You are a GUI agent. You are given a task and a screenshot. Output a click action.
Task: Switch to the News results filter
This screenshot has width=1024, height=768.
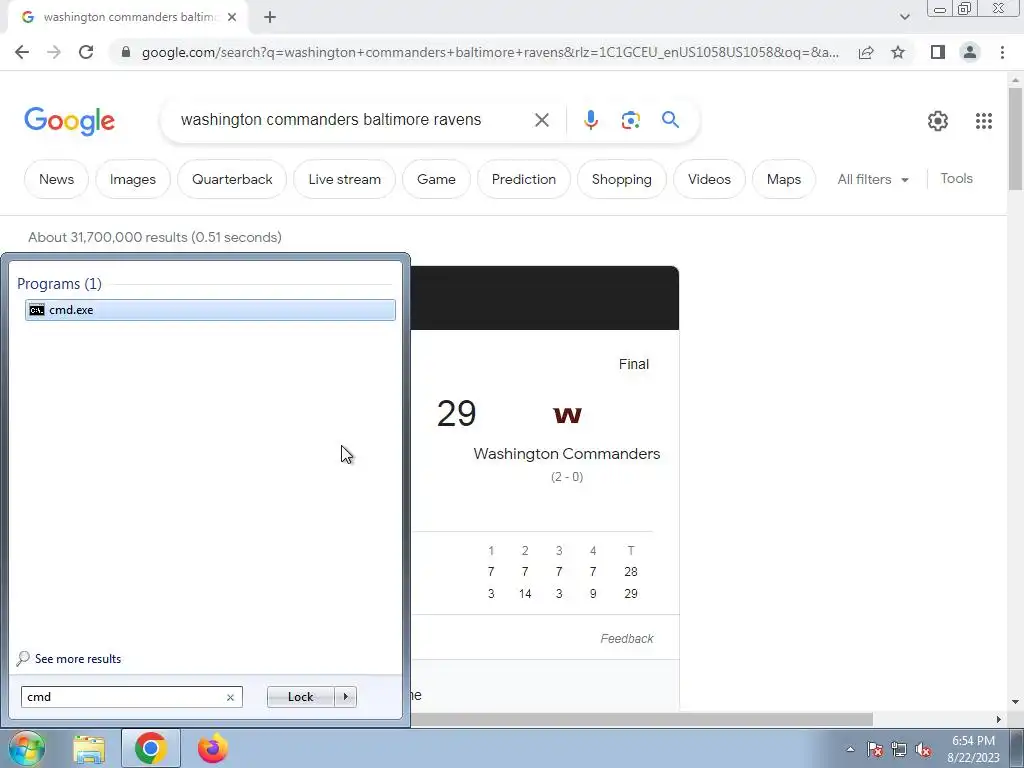[56, 180]
